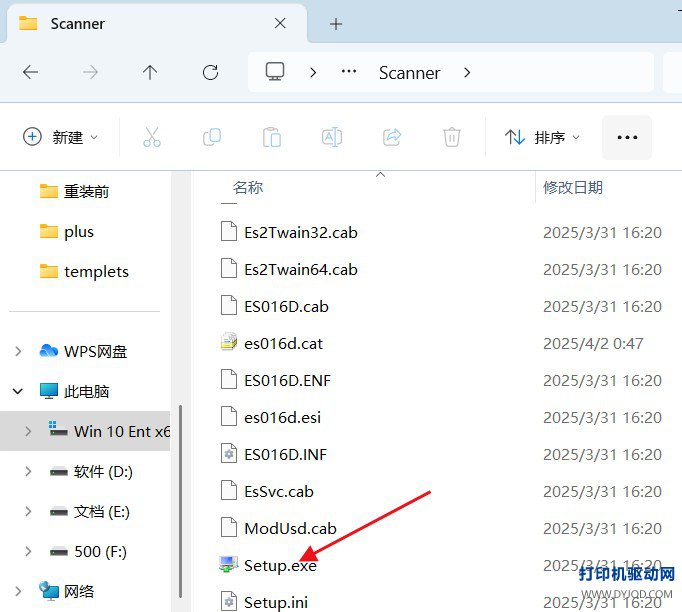The width and height of the screenshot is (682, 612).
Task: Sort by 名称 column header
Action: coord(248,187)
